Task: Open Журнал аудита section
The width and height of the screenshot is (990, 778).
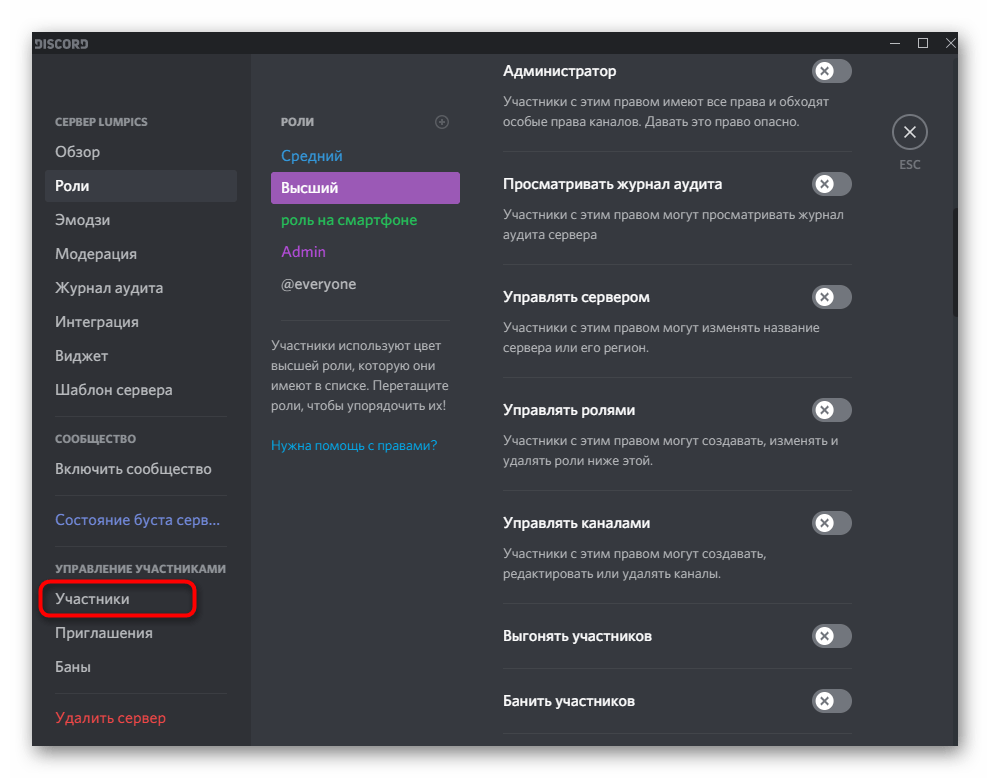Action: pyautogui.click(x=141, y=288)
